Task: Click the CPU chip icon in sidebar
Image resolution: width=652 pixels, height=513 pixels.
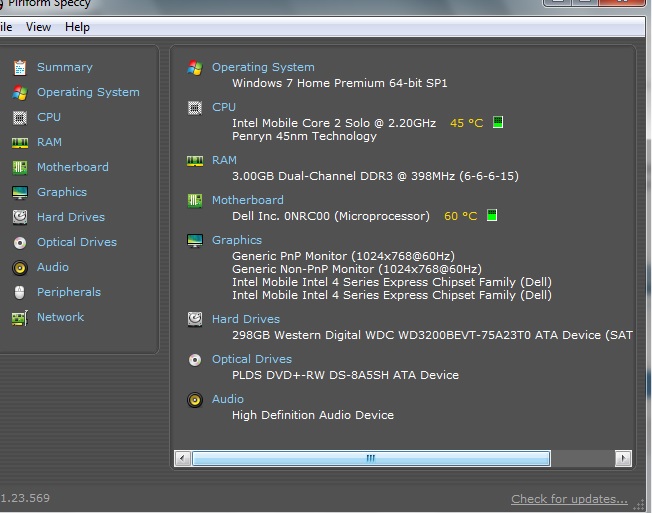Action: tap(20, 118)
